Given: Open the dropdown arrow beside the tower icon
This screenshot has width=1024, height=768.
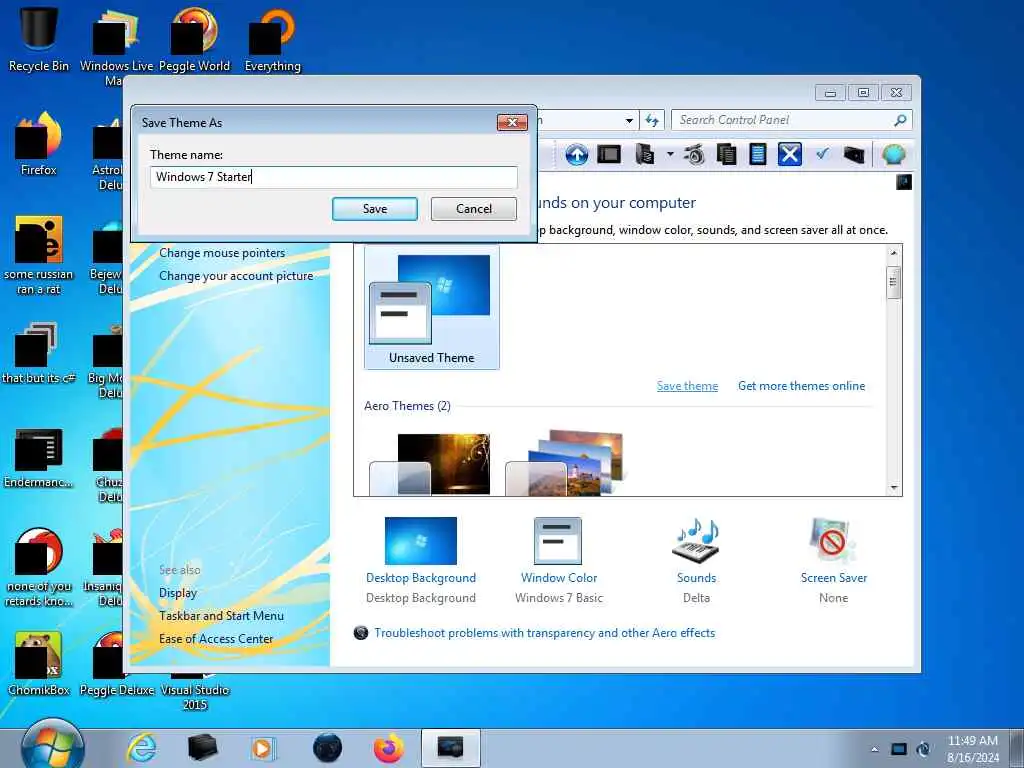Looking at the screenshot, I should 670,155.
